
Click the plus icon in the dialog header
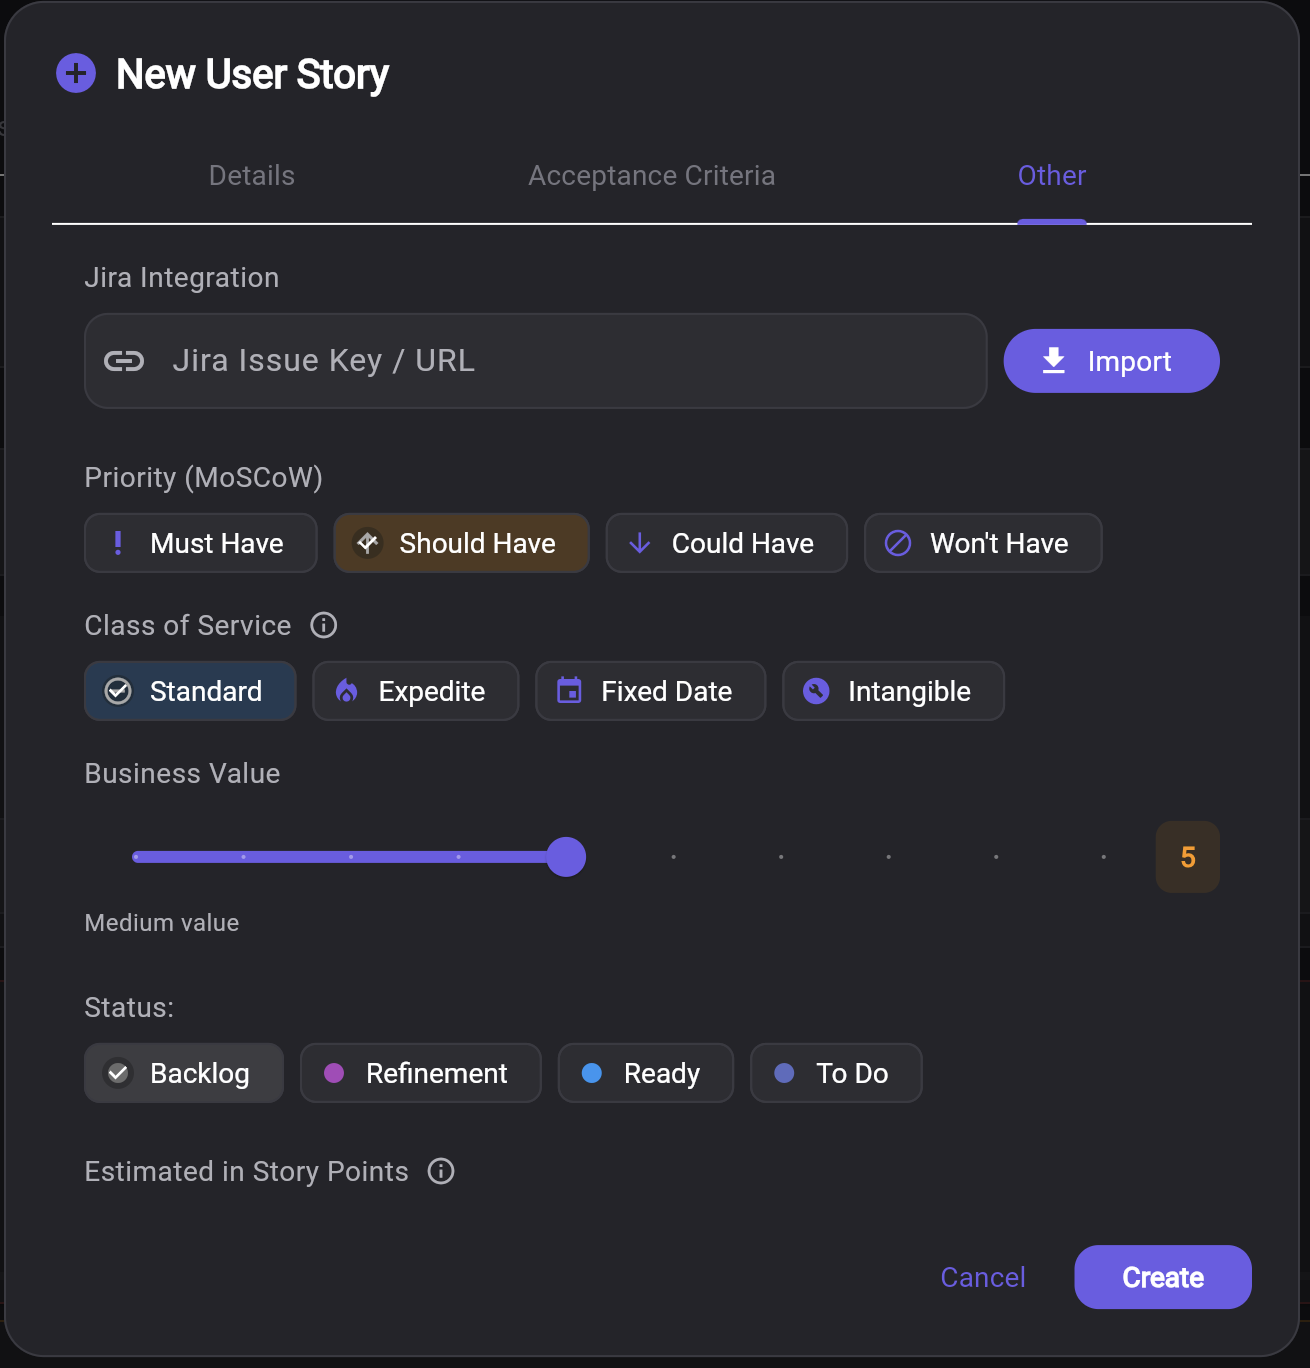pos(75,73)
